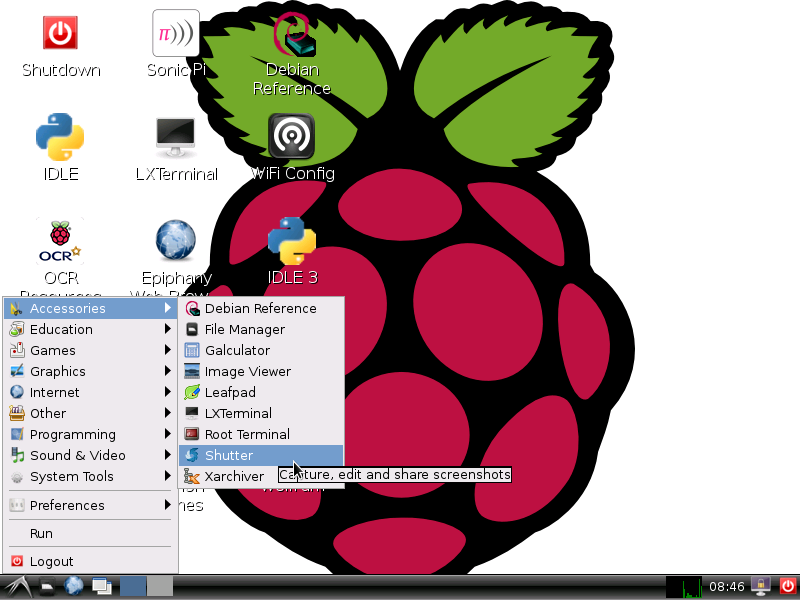This screenshot has height=600, width=800.
Task: Launch the Shutter screenshot tool
Action: (x=261, y=455)
